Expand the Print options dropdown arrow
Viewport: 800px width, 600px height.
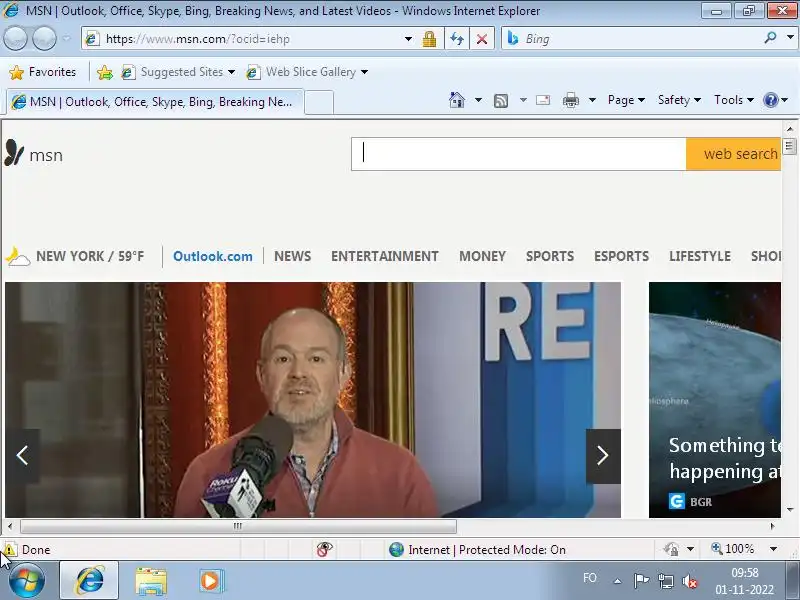pyautogui.click(x=592, y=100)
